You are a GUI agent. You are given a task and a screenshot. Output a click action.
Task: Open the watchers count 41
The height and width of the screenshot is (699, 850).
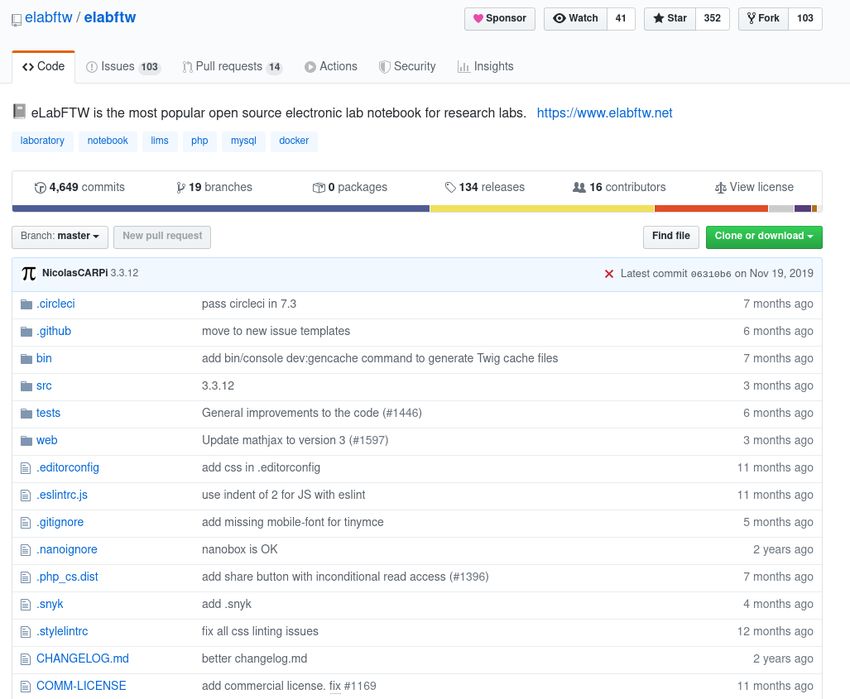click(621, 18)
